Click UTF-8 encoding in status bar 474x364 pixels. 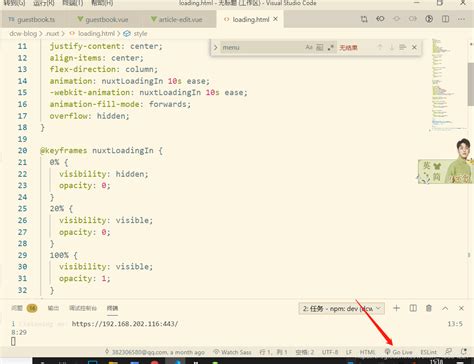click(x=330, y=352)
